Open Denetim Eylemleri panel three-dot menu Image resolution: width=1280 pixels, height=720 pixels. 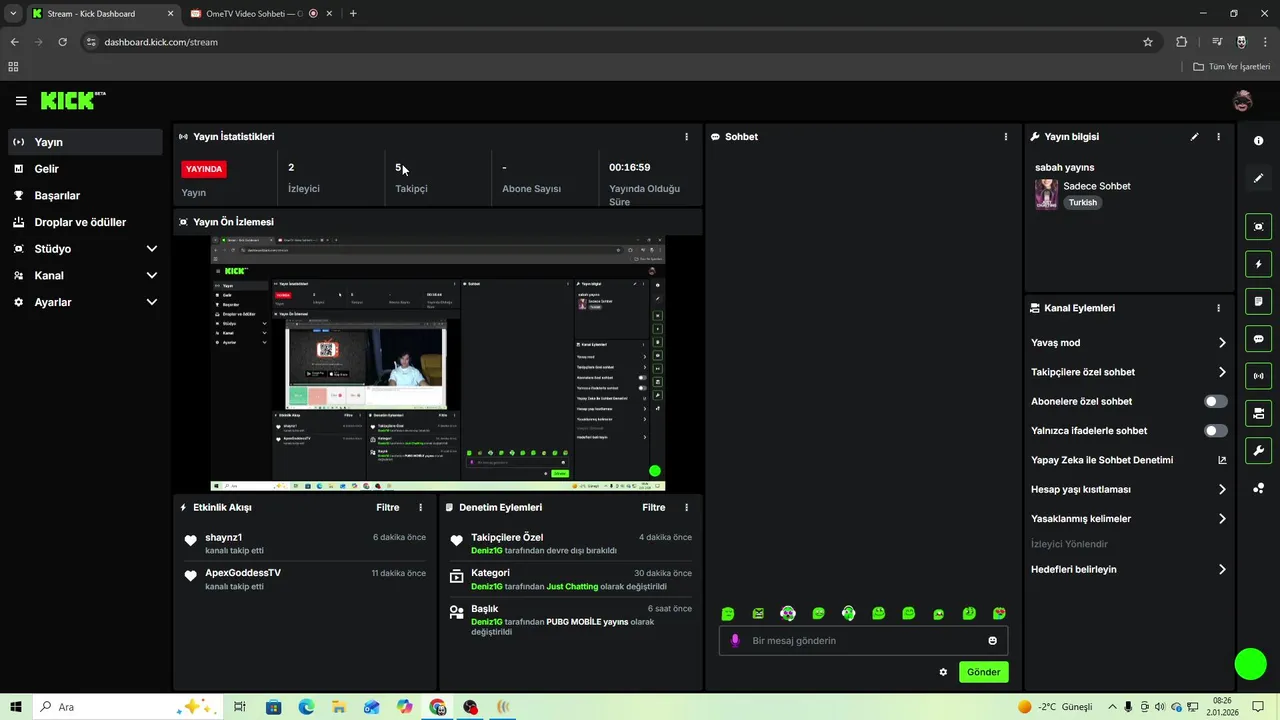686,508
